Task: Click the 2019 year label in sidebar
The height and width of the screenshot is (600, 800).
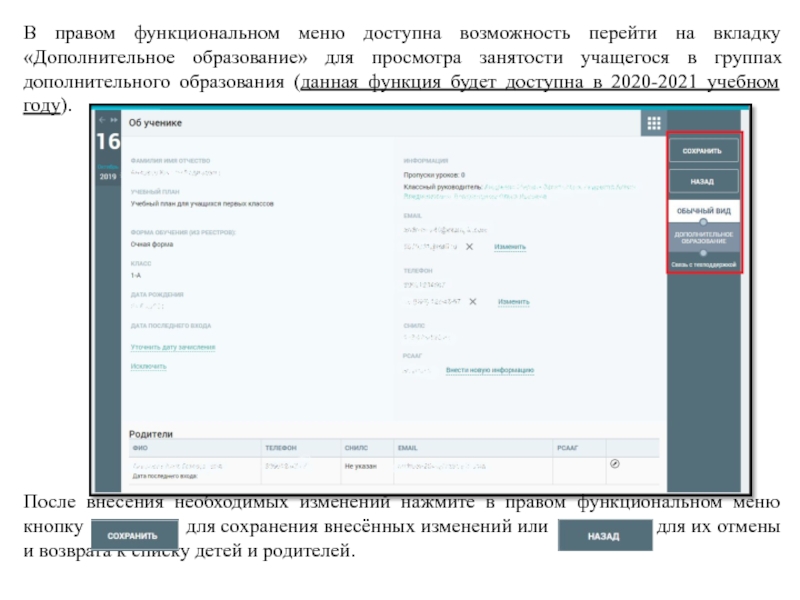Action: click(x=107, y=176)
